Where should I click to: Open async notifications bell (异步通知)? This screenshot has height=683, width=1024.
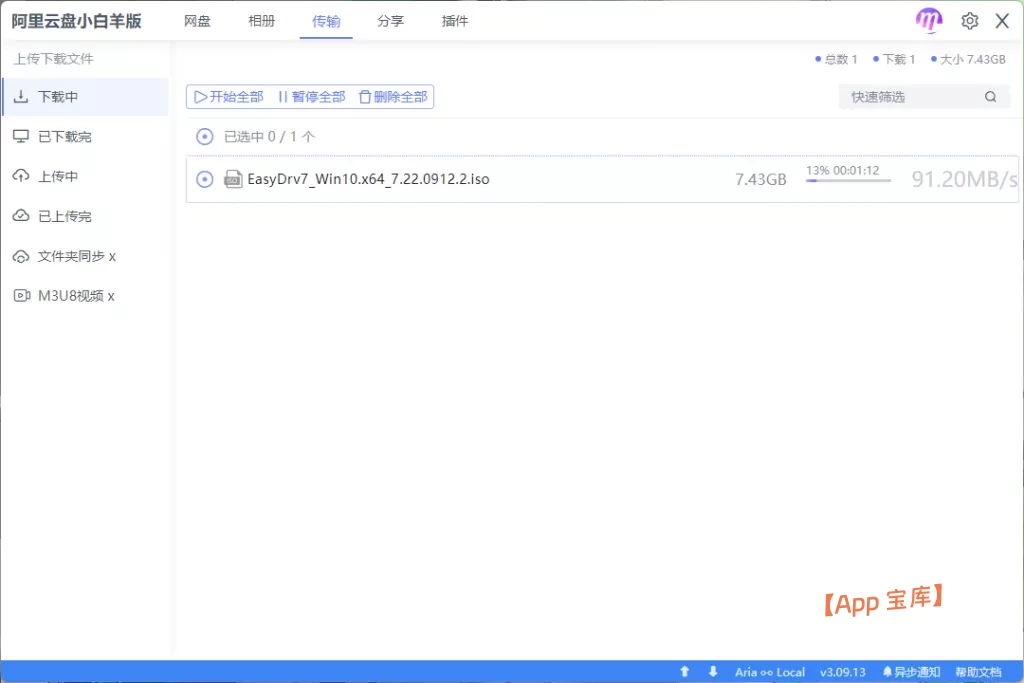(x=910, y=672)
